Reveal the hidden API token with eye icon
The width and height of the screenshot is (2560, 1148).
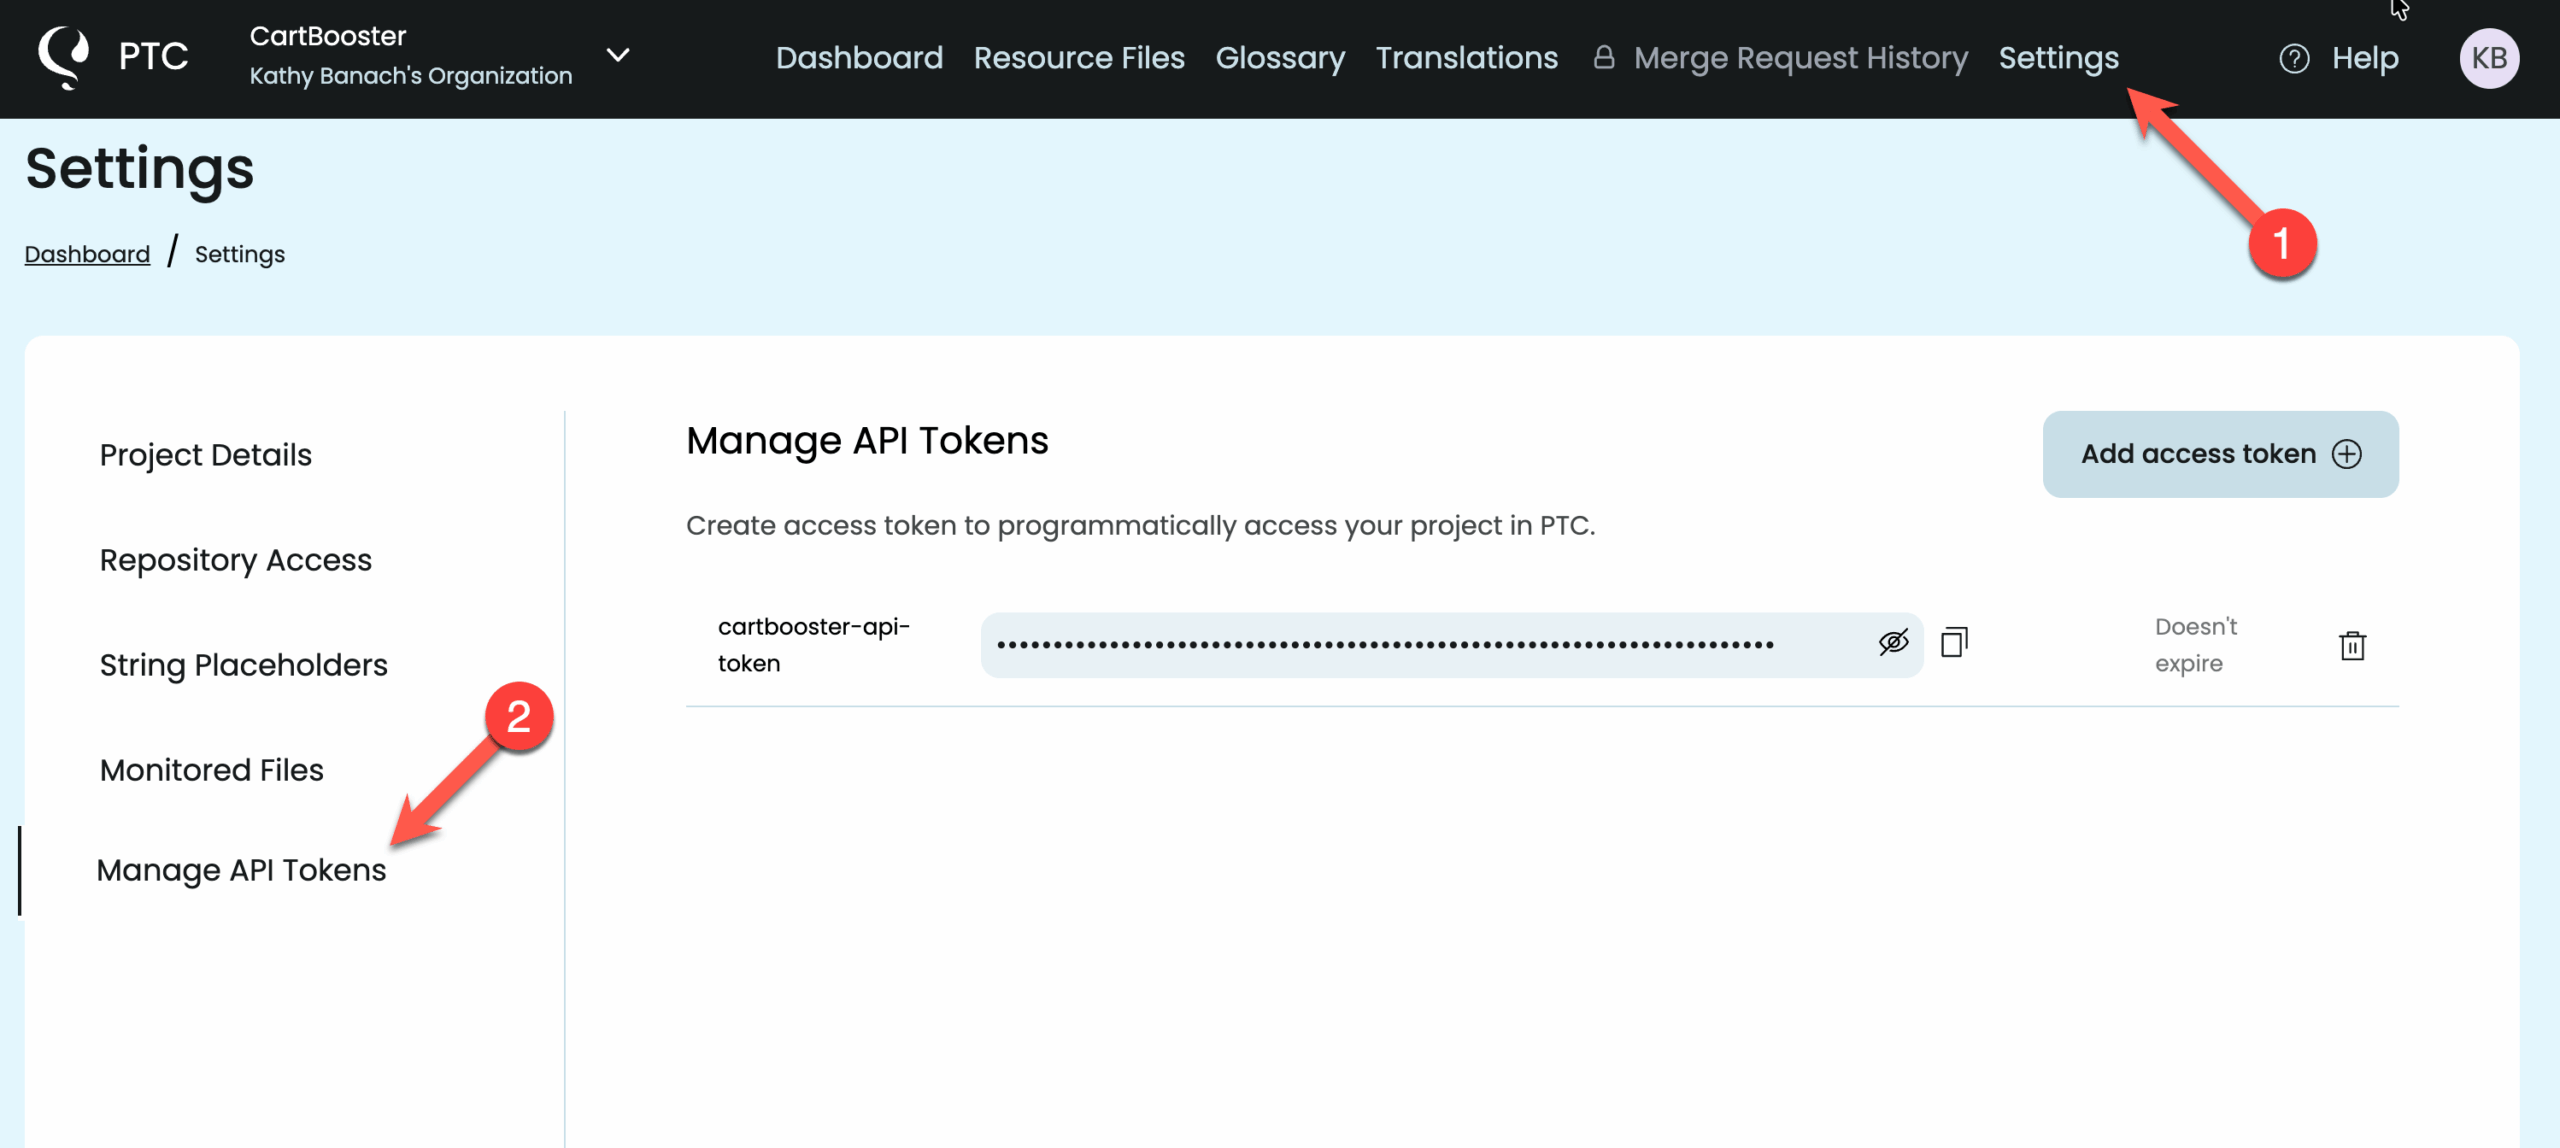click(1892, 644)
